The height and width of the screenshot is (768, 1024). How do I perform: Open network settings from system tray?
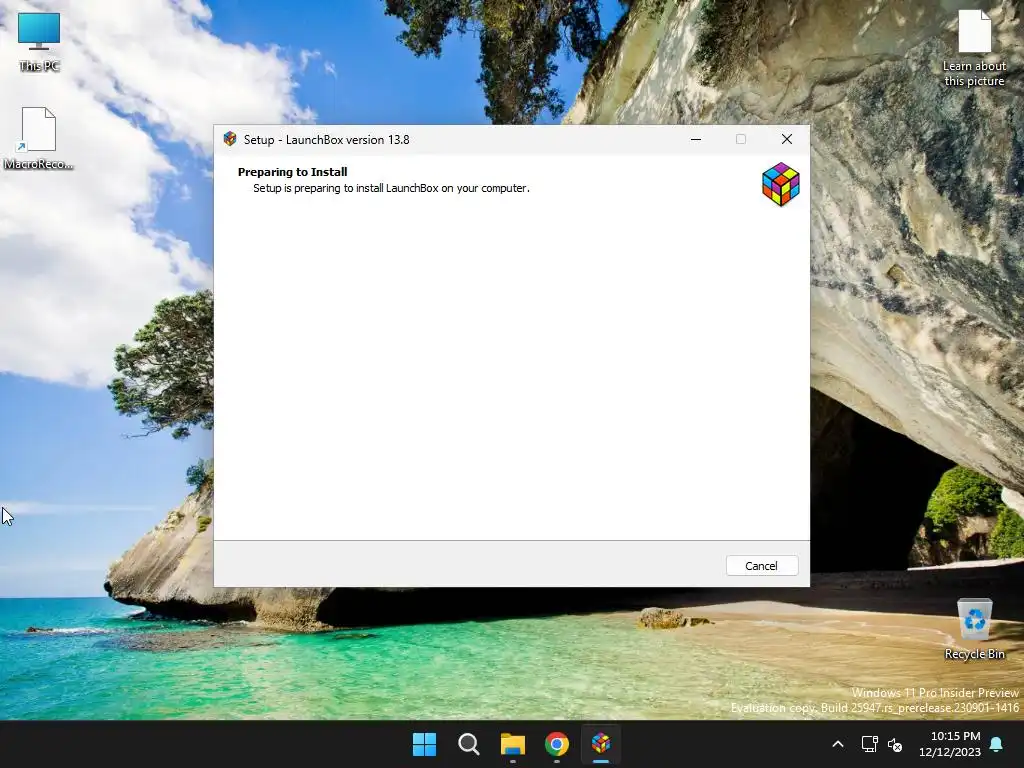pos(869,744)
